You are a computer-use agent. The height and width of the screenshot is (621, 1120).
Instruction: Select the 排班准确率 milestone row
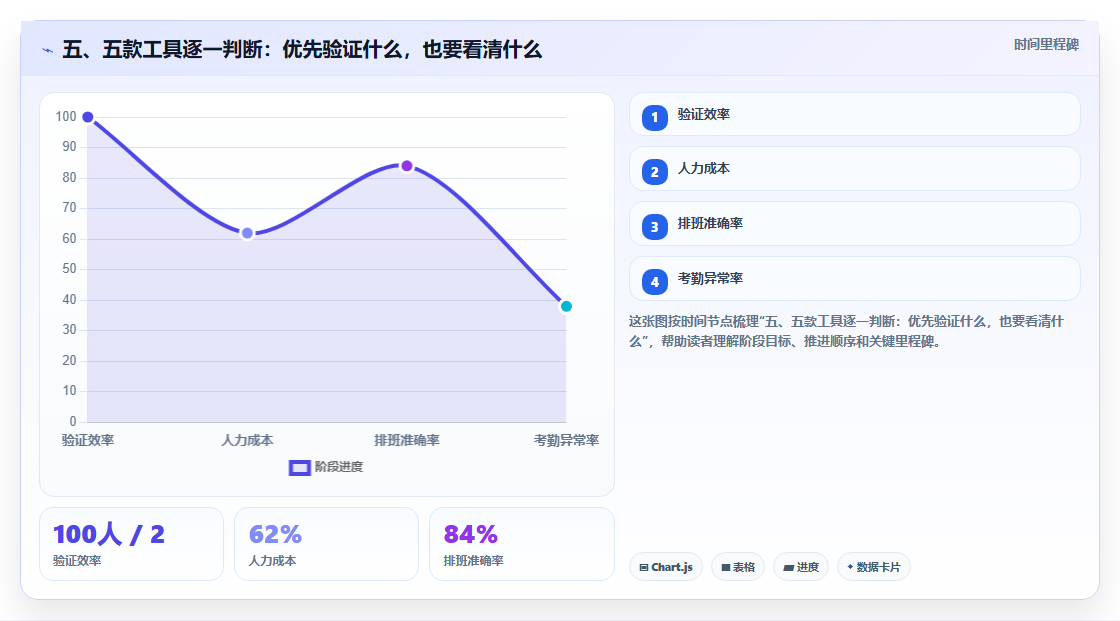coord(854,224)
